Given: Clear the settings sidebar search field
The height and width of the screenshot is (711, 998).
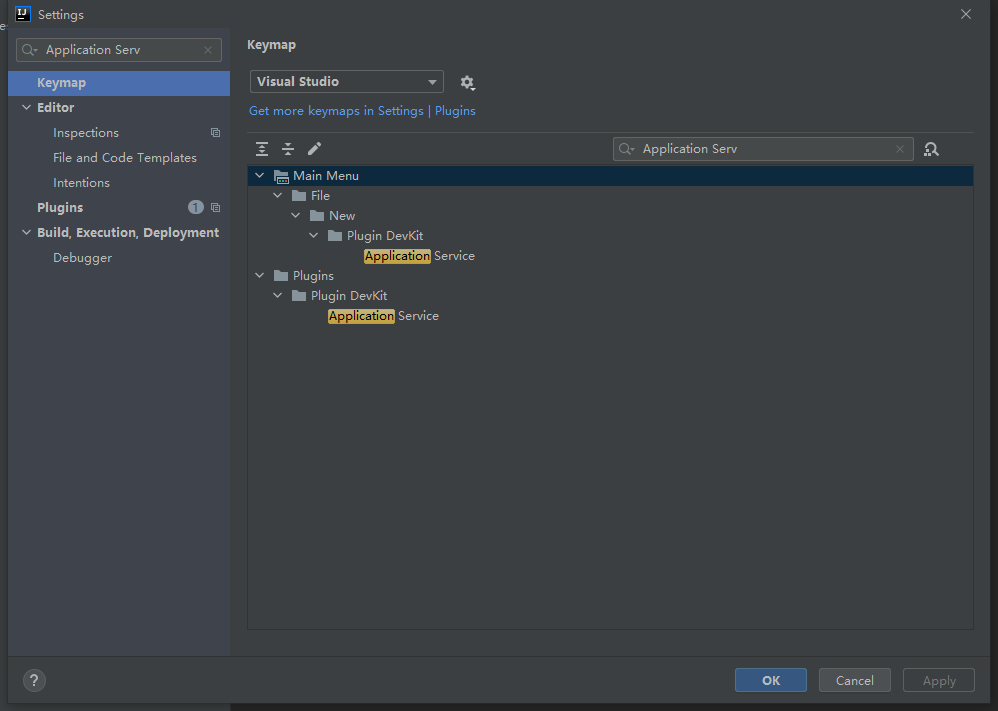Looking at the screenshot, I should [208, 50].
